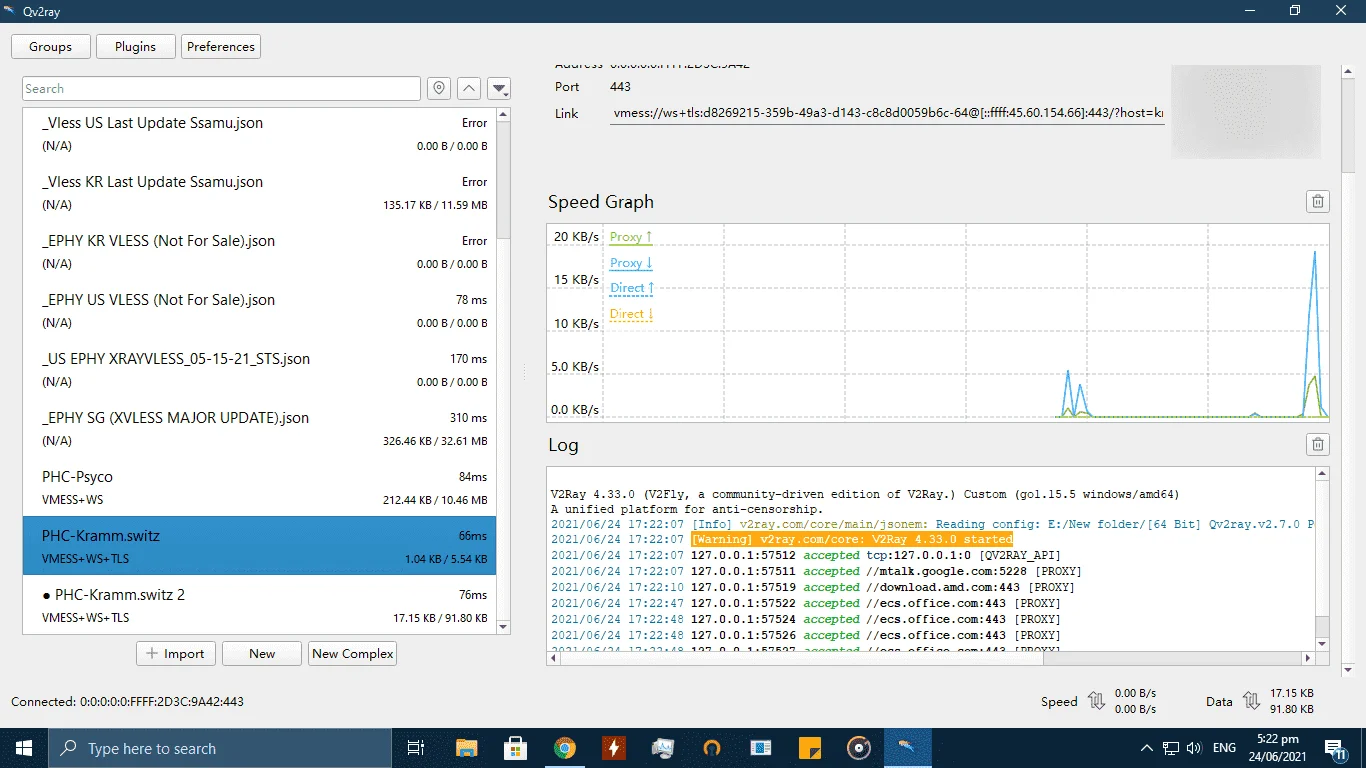
Task: Click the Proxy download legend entry
Action: point(631,263)
